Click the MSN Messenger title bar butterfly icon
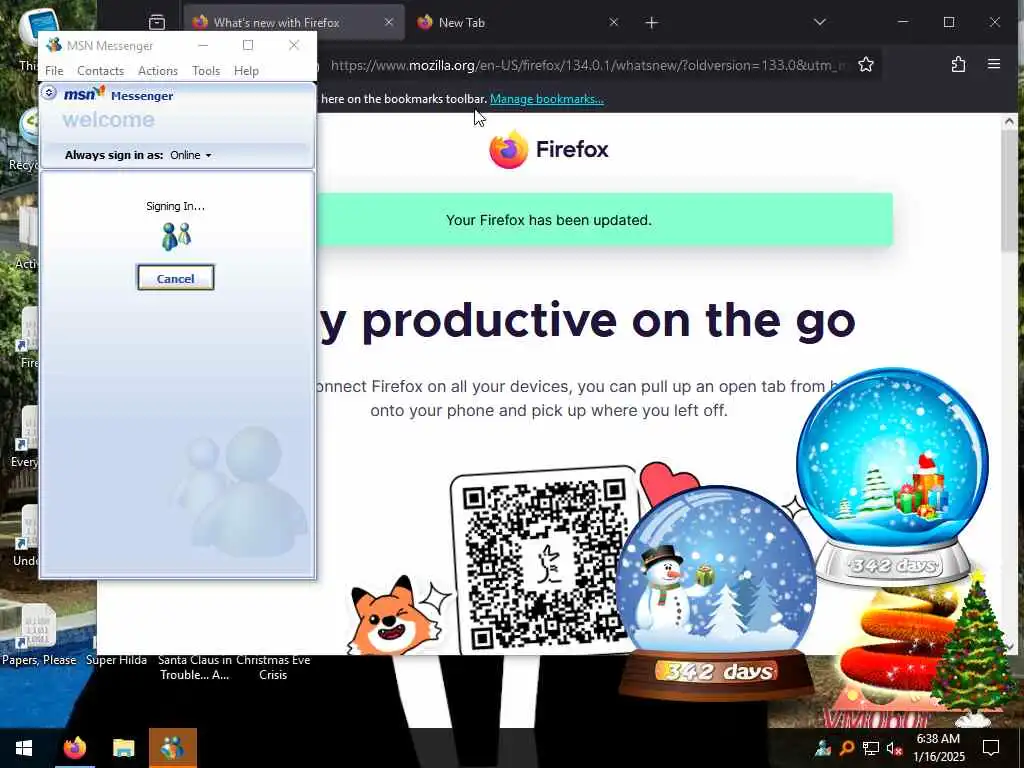 [54, 45]
